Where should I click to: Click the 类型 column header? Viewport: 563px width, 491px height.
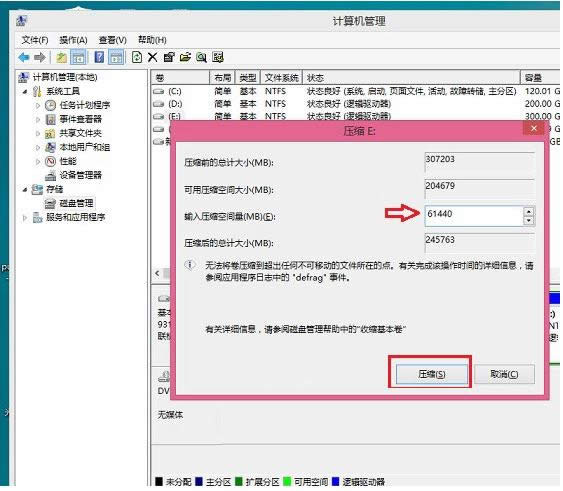[248, 78]
